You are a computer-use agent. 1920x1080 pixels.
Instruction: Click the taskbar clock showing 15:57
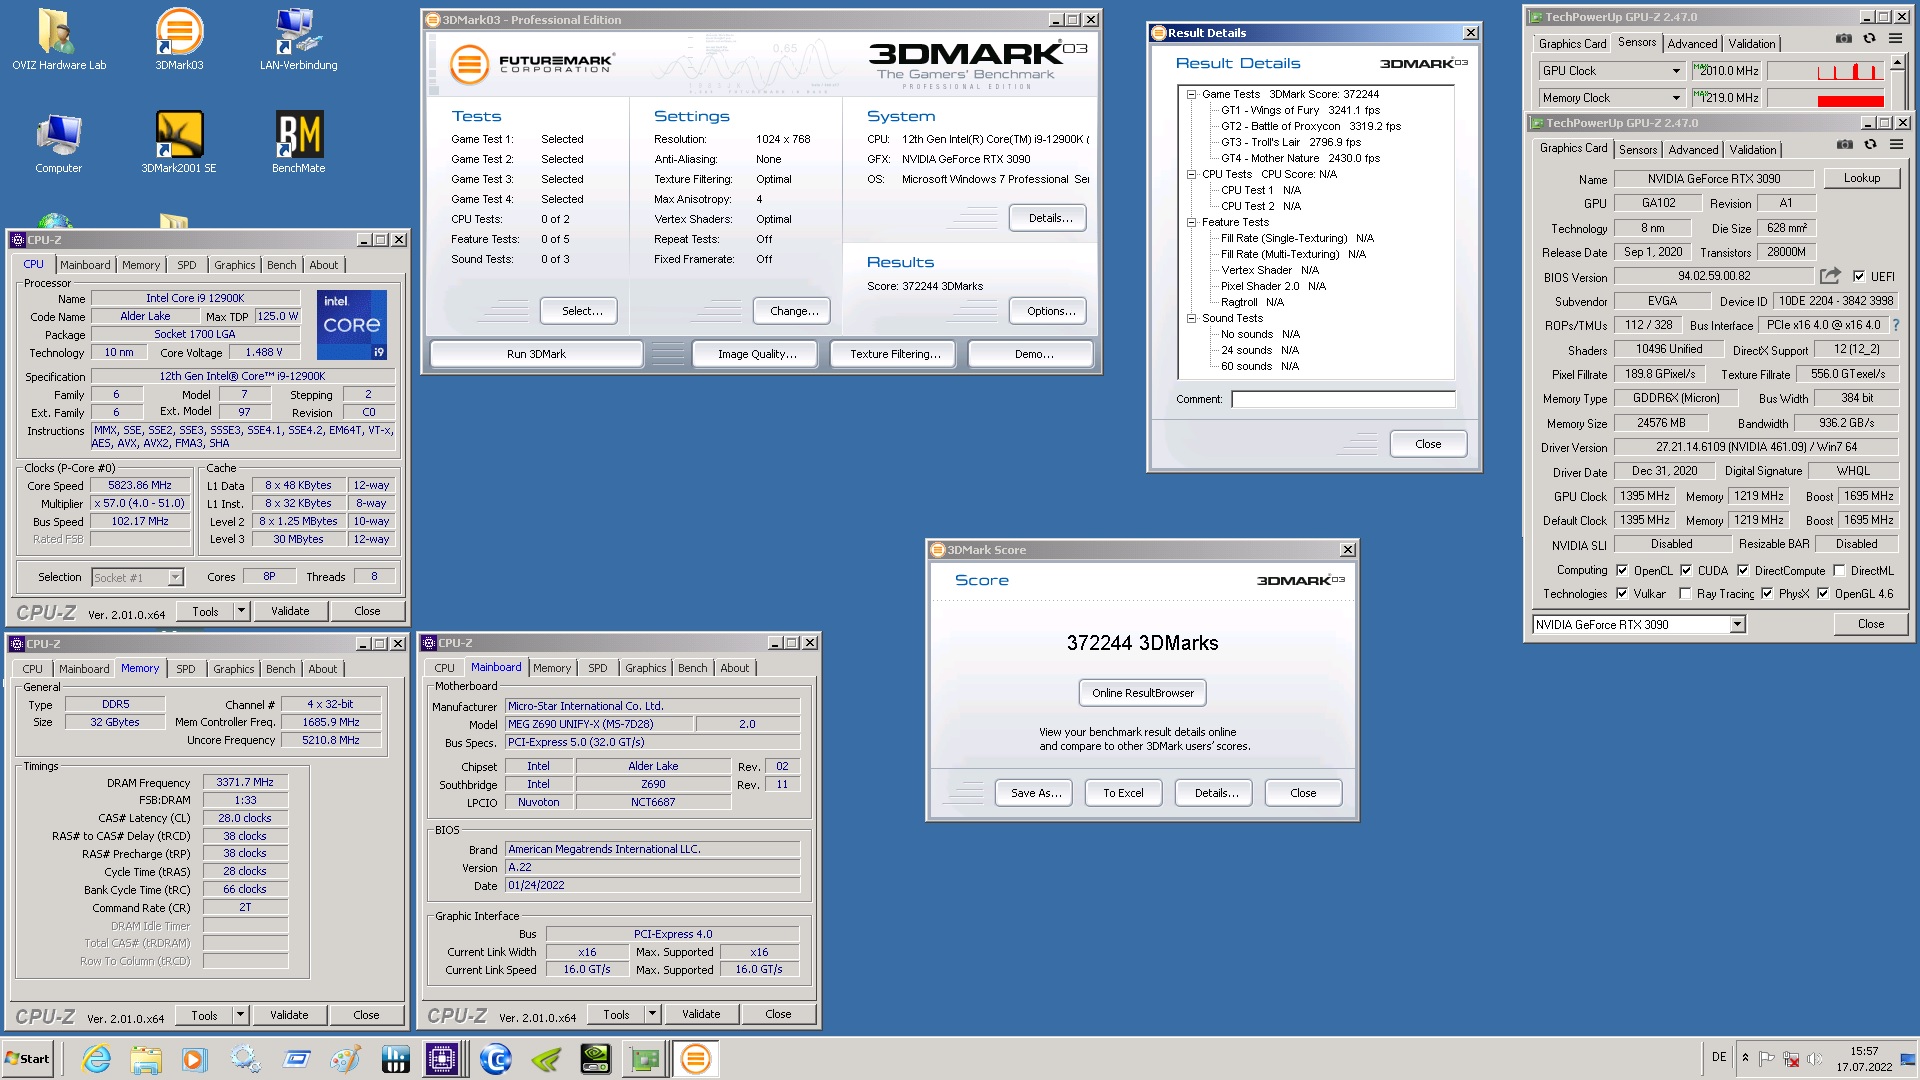[1864, 1051]
